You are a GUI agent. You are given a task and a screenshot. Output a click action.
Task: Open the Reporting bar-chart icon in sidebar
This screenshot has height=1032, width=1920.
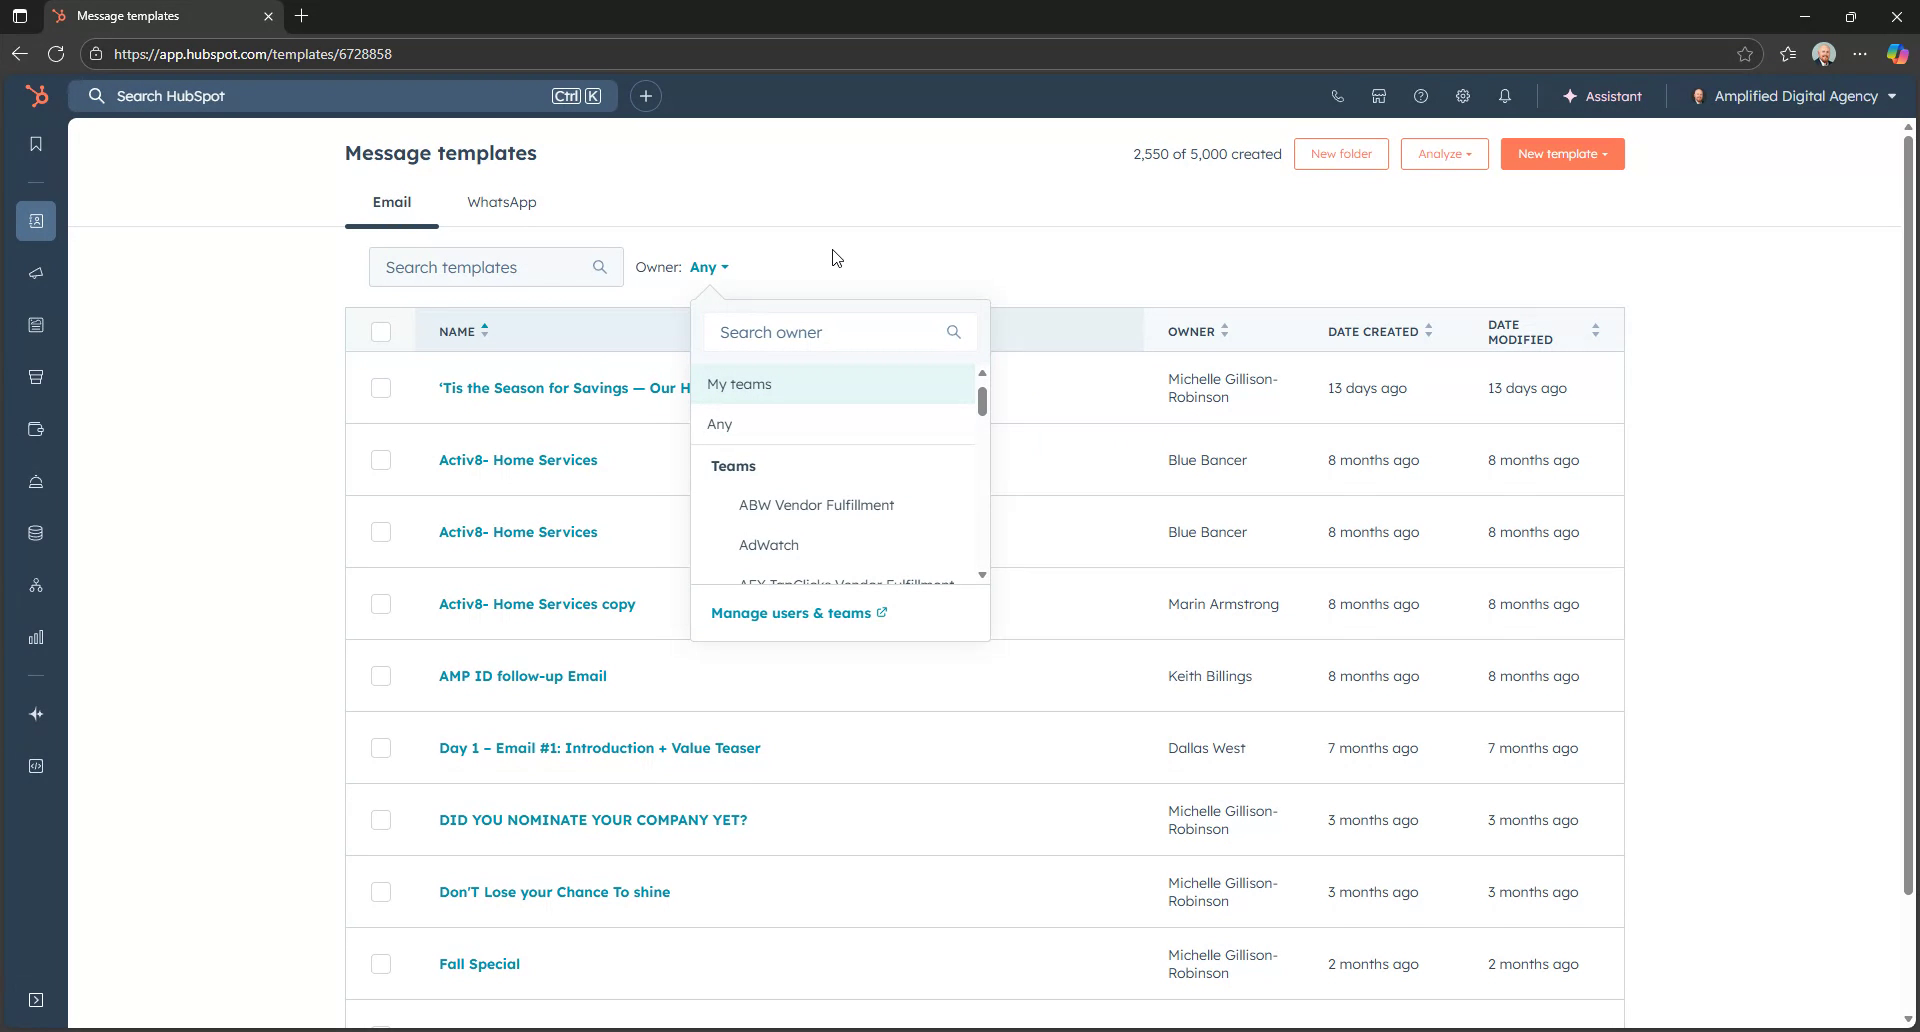click(36, 637)
